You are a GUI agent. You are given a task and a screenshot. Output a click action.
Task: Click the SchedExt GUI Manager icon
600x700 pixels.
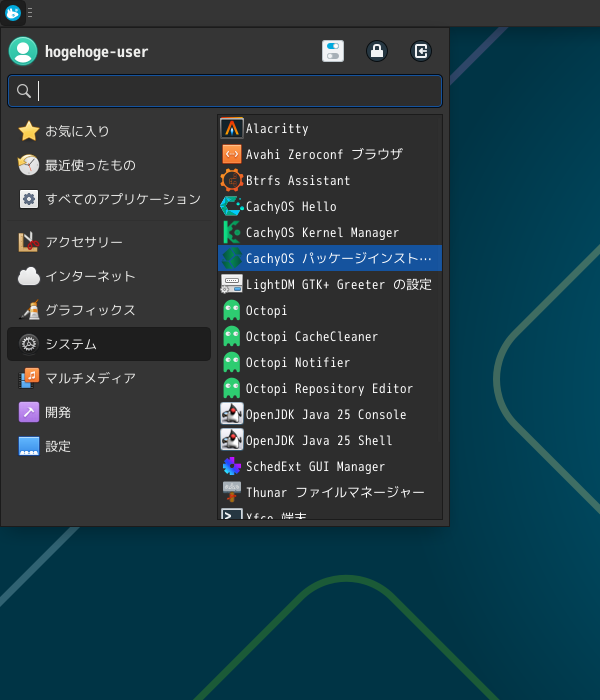click(x=232, y=466)
